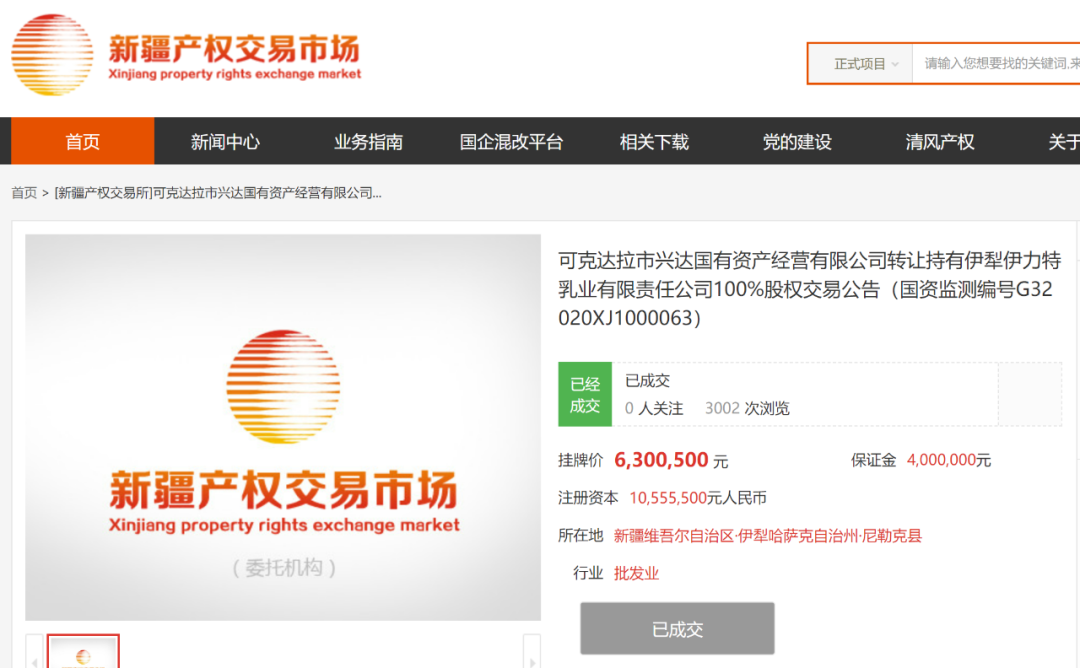Open the 正式项目 search category dropdown
Viewport: 1080px width, 668px height.
(861, 64)
